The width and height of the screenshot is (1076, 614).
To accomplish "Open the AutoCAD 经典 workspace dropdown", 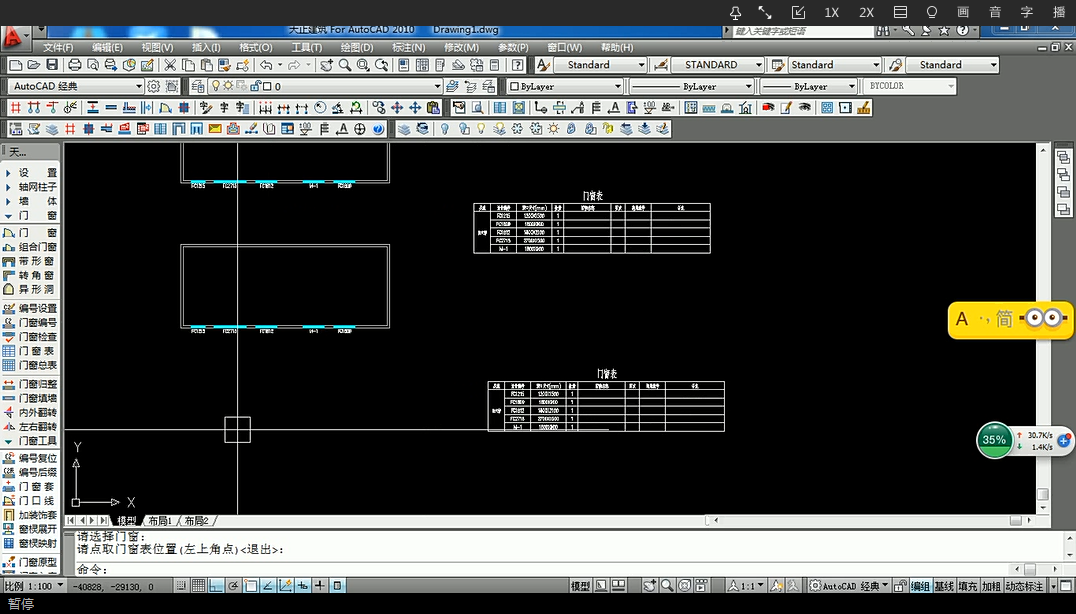I will pos(76,87).
